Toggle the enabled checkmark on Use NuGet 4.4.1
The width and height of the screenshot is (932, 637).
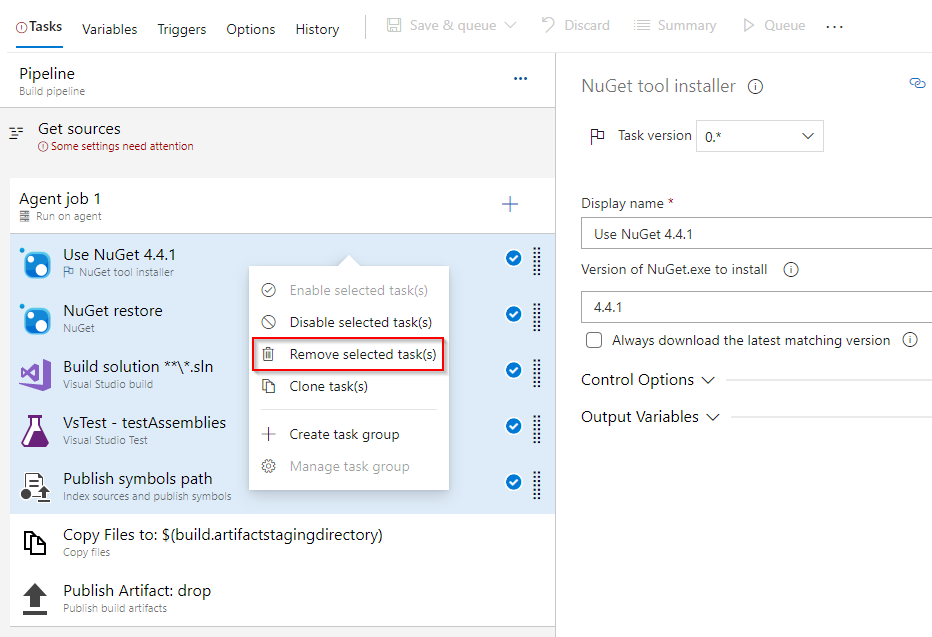point(513,258)
